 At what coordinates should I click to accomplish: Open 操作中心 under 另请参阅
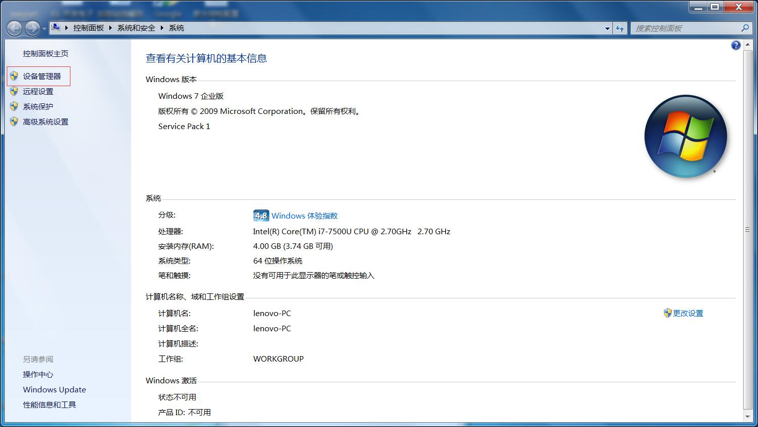tap(38, 374)
